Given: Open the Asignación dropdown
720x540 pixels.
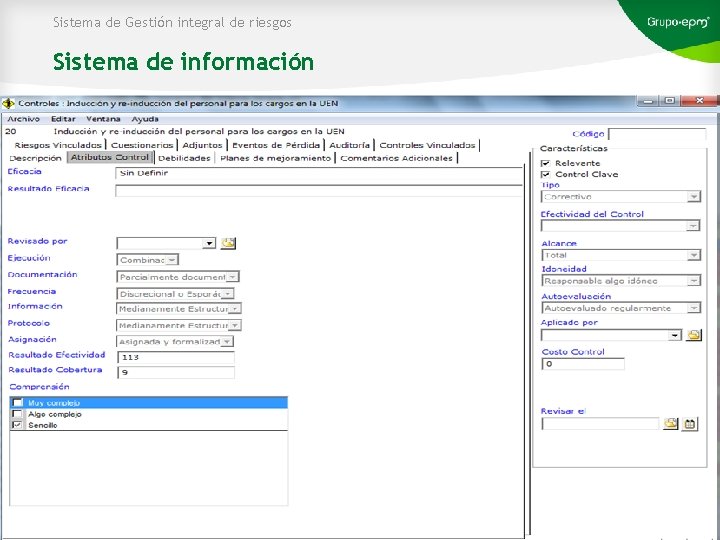Looking at the screenshot, I should pos(227,342).
